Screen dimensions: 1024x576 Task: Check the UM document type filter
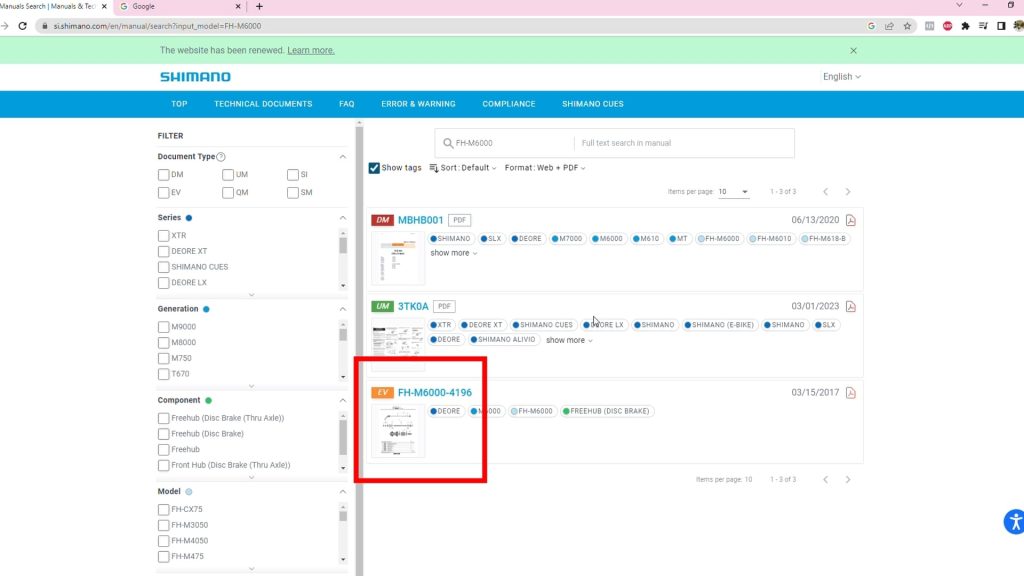pyautogui.click(x=228, y=175)
